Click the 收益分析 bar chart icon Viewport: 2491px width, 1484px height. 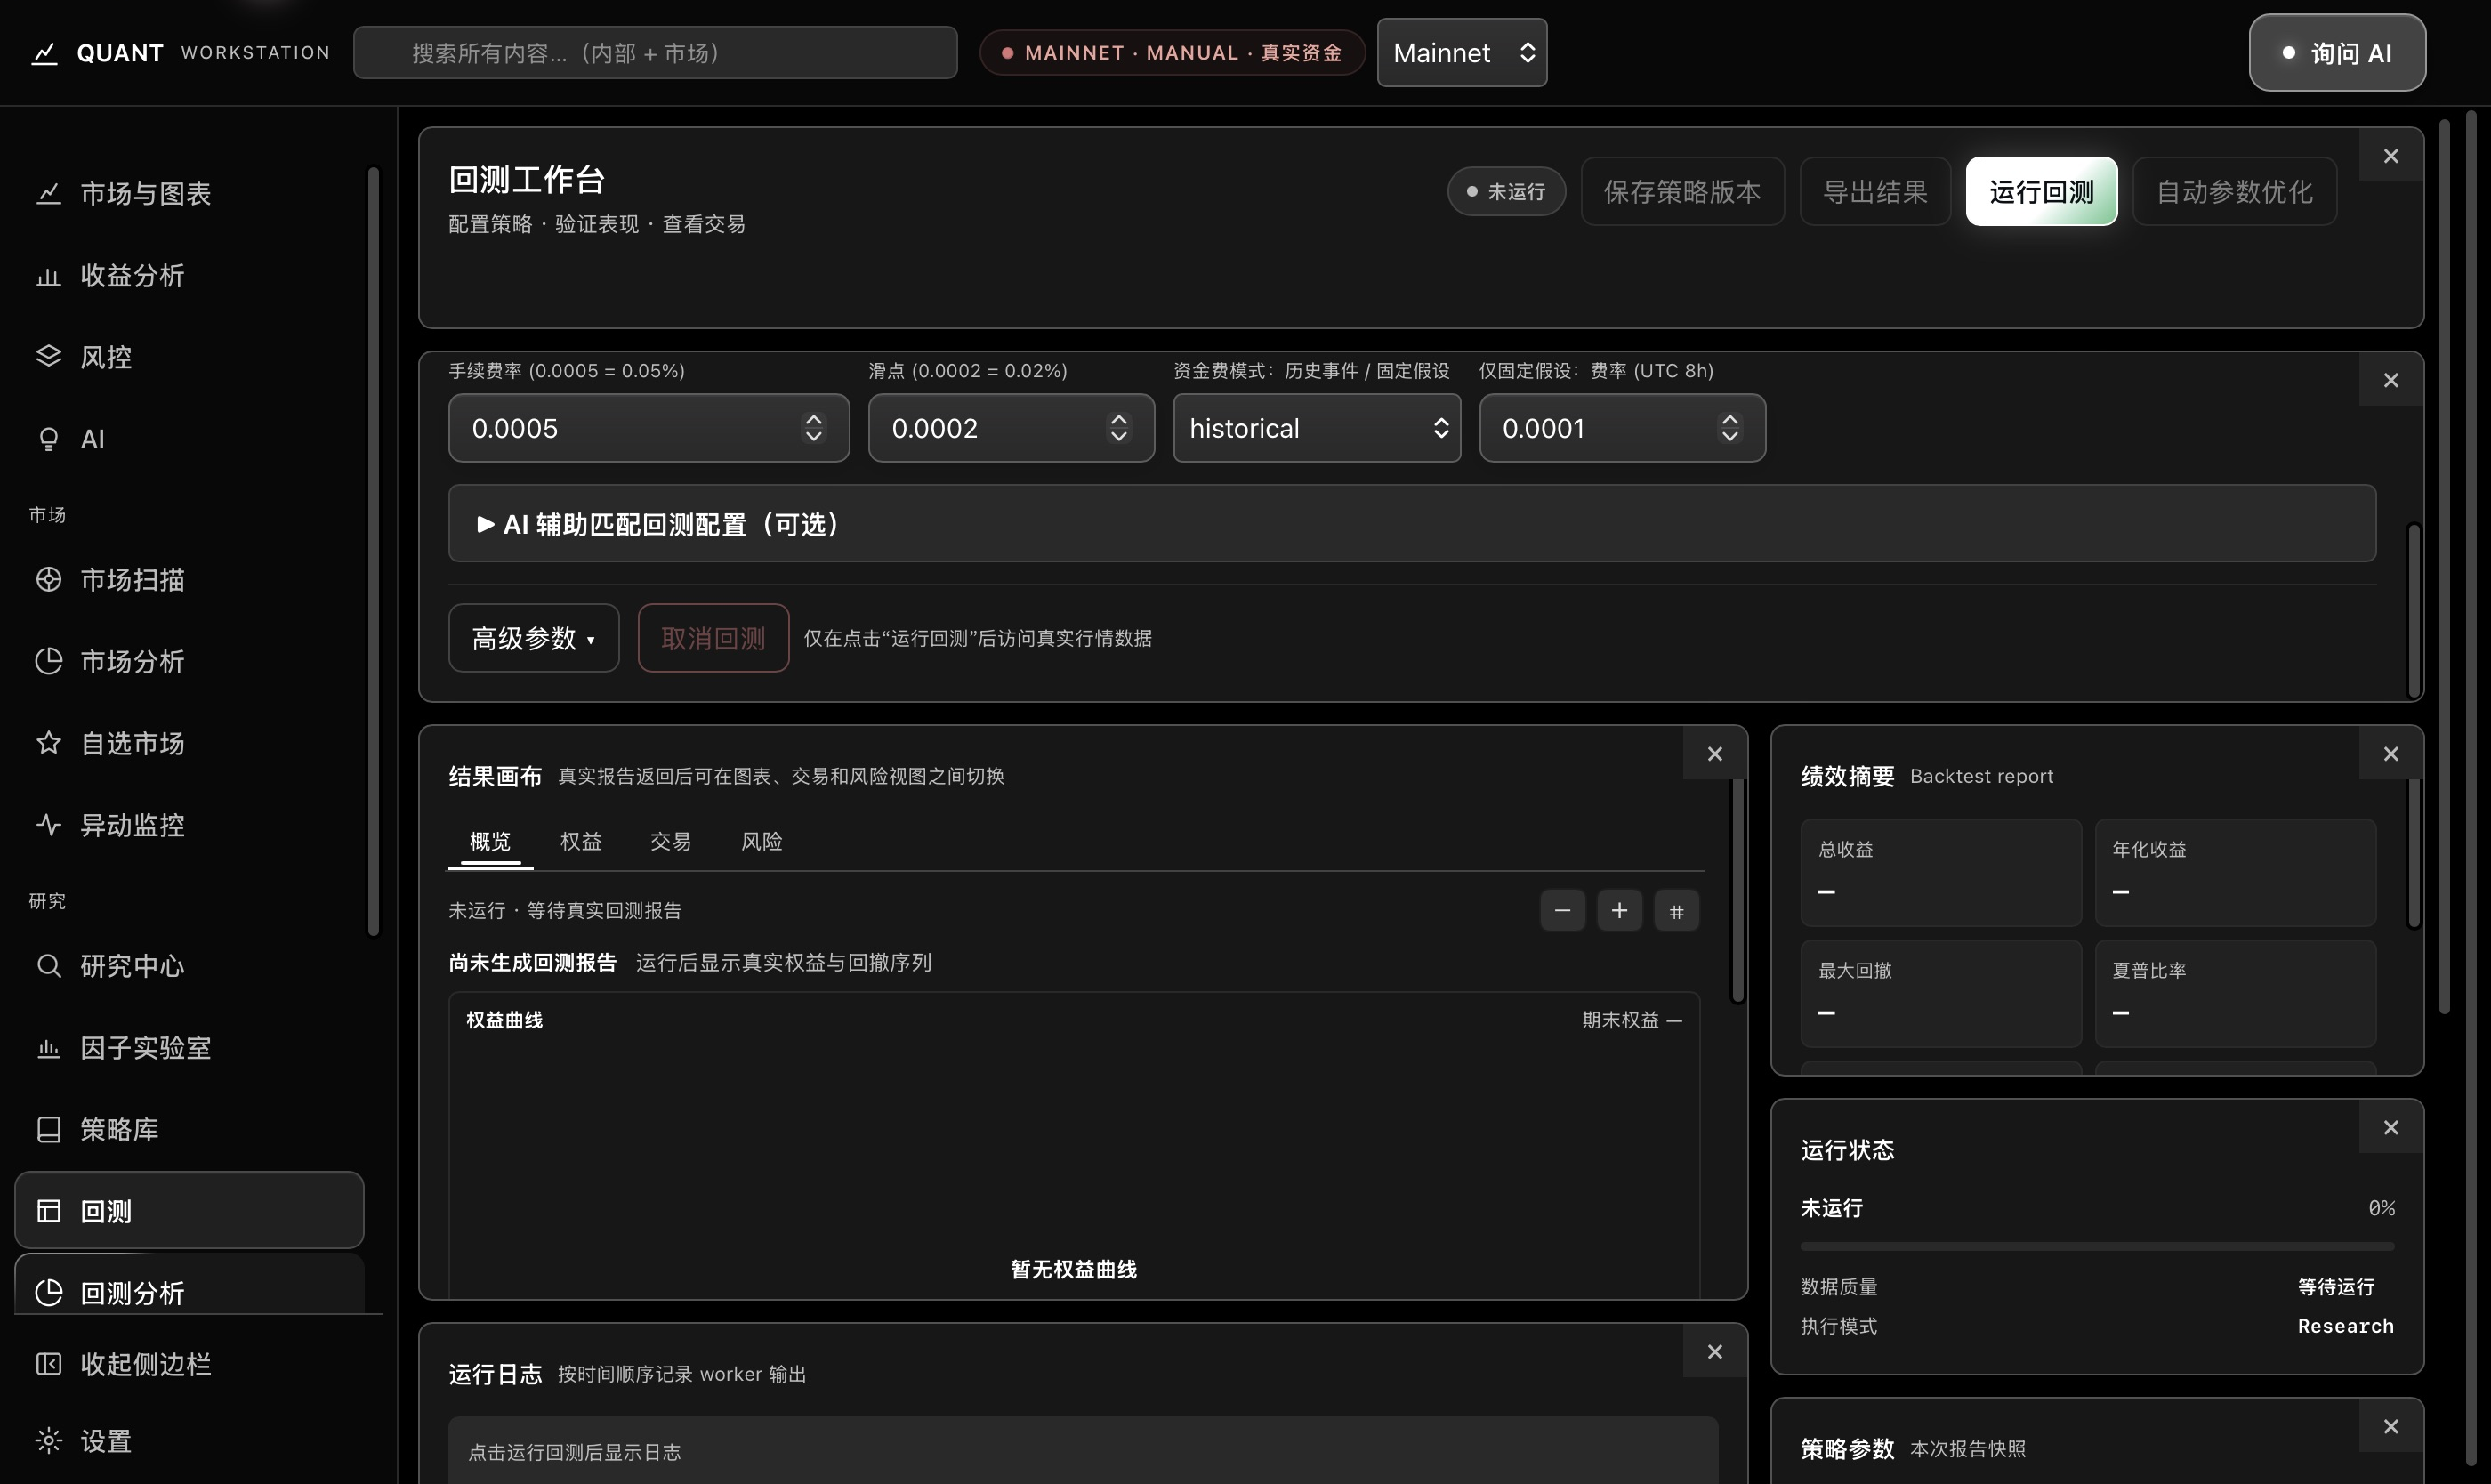(x=48, y=275)
